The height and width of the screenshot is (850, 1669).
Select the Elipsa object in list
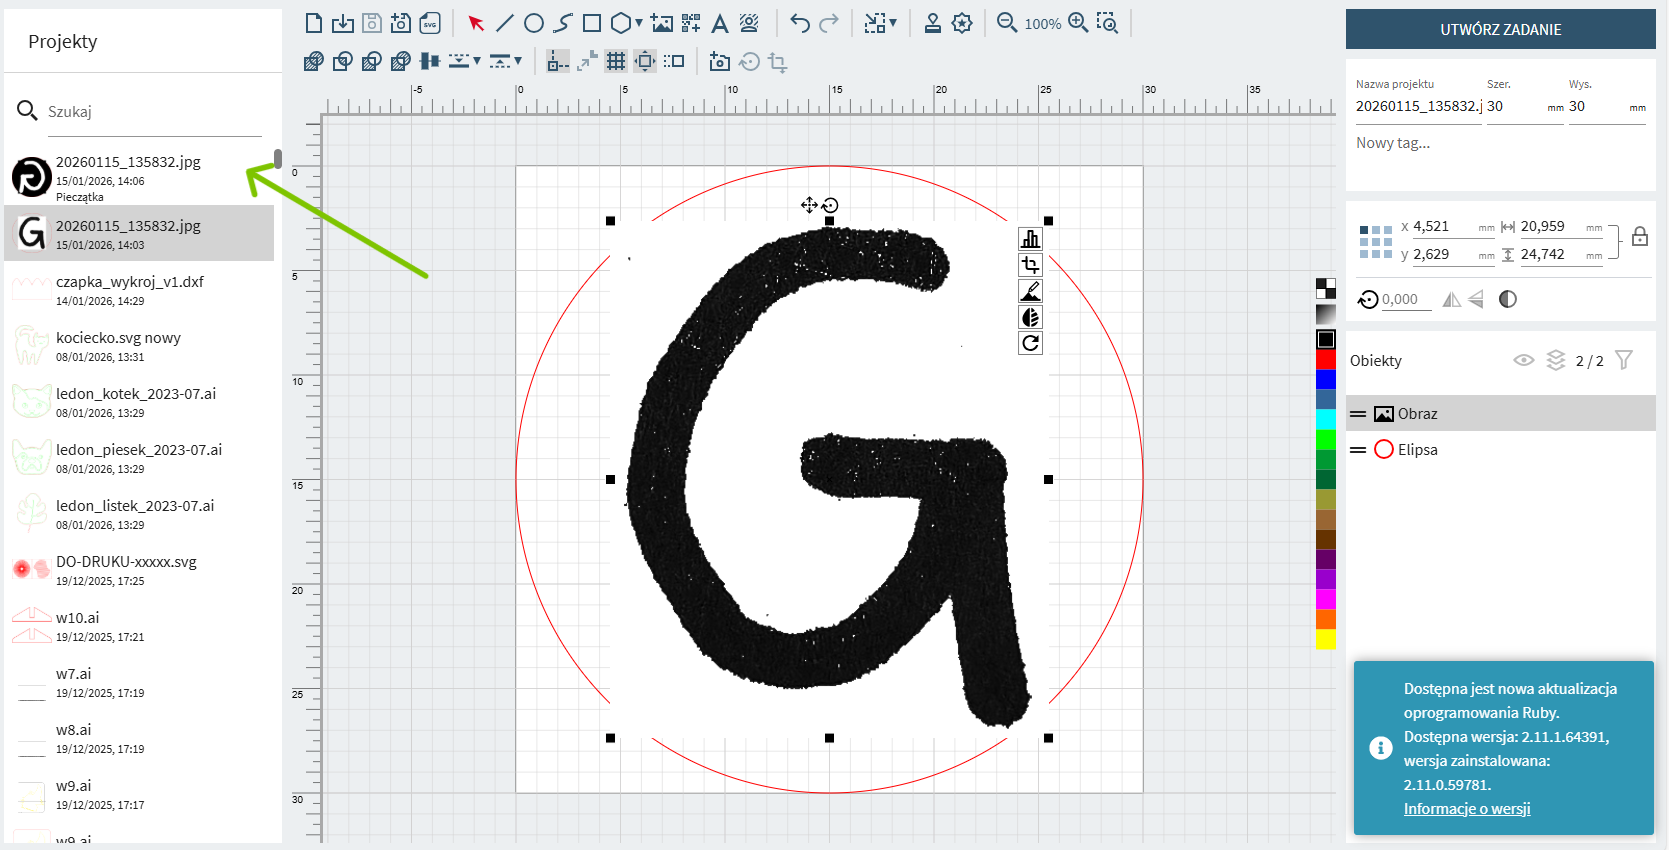click(x=1417, y=450)
